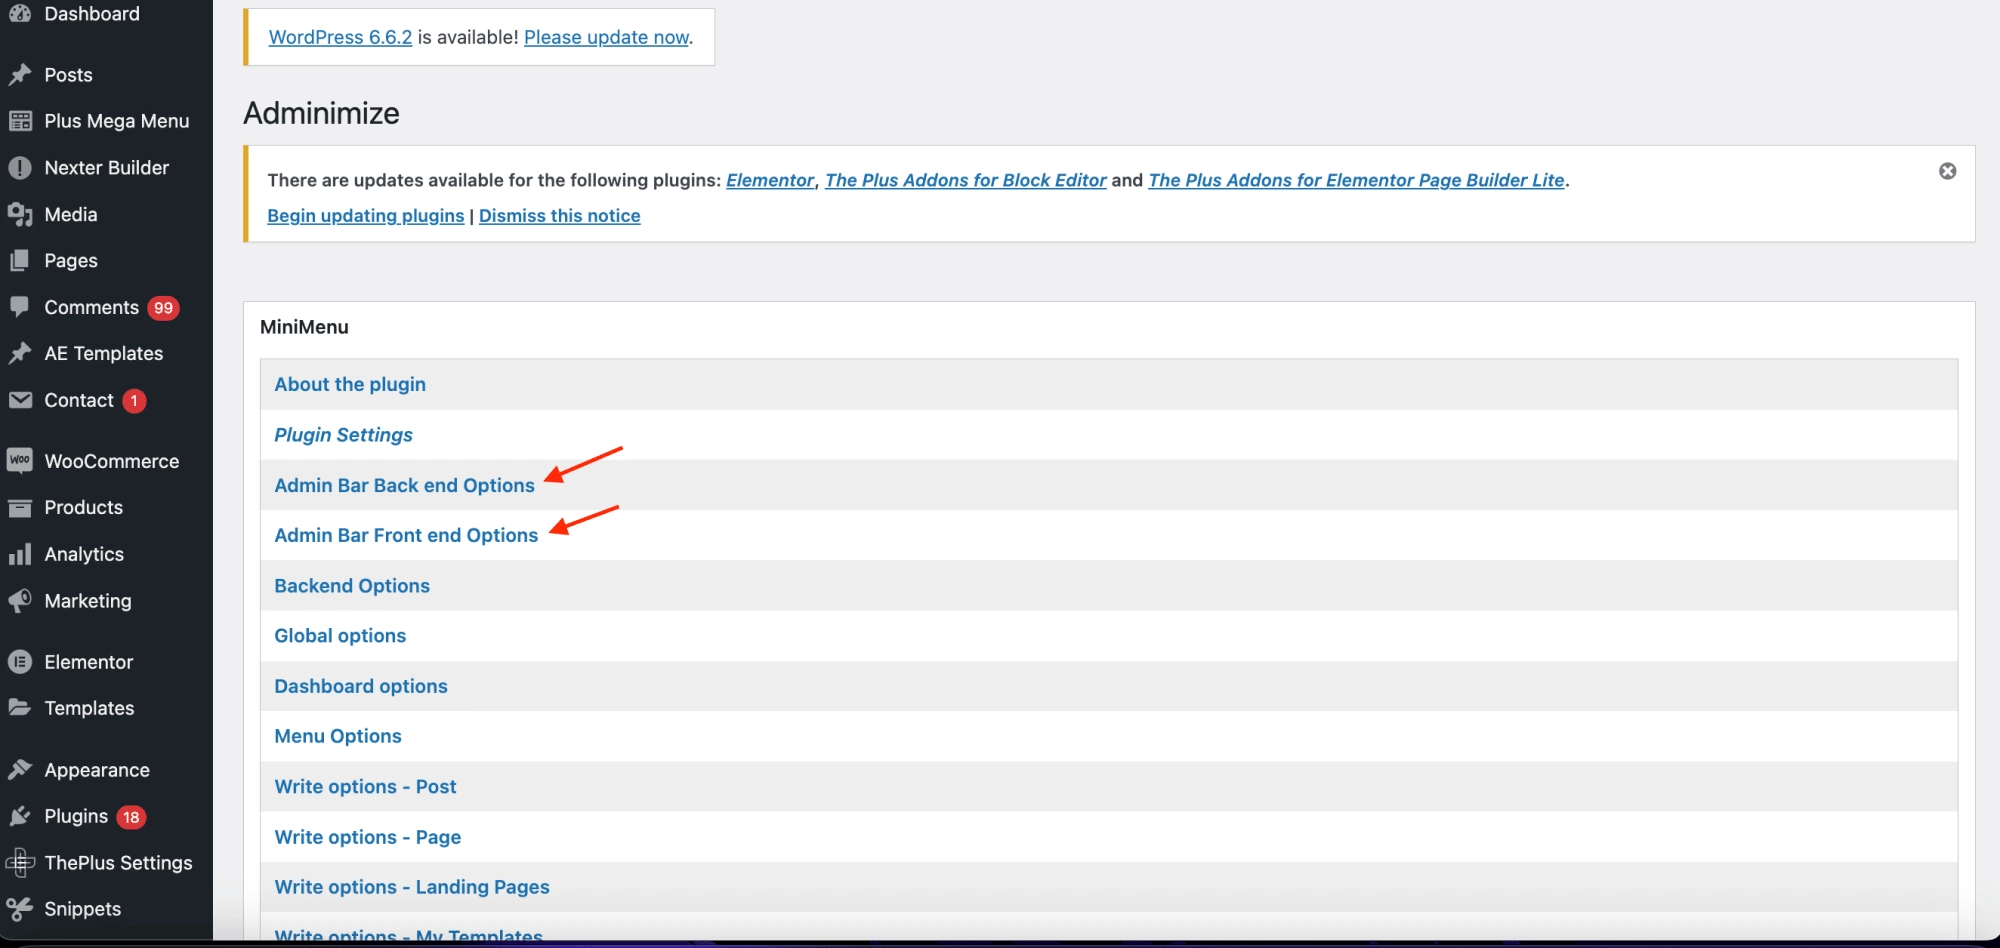The image size is (2000, 948).
Task: Open AE Templates from the sidebar
Action: 104,353
